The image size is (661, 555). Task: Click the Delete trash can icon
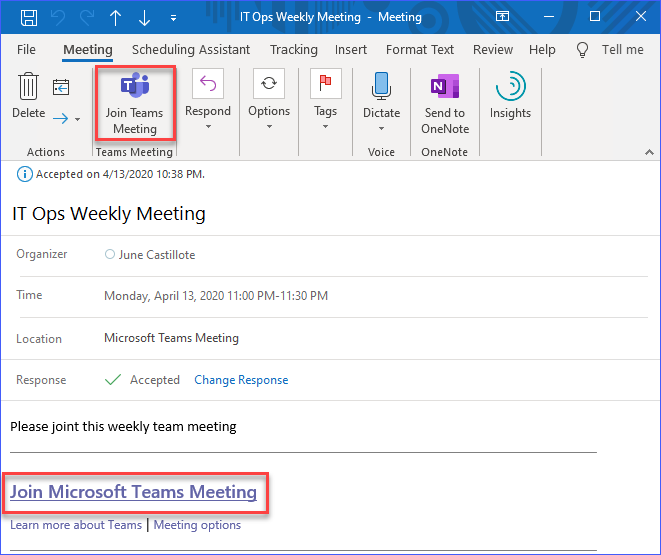click(28, 87)
